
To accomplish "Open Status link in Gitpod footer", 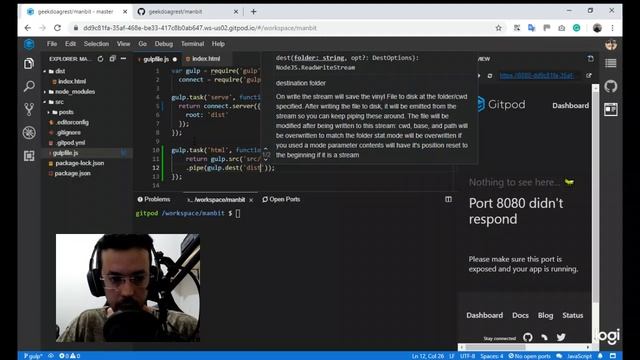I will click(573, 315).
